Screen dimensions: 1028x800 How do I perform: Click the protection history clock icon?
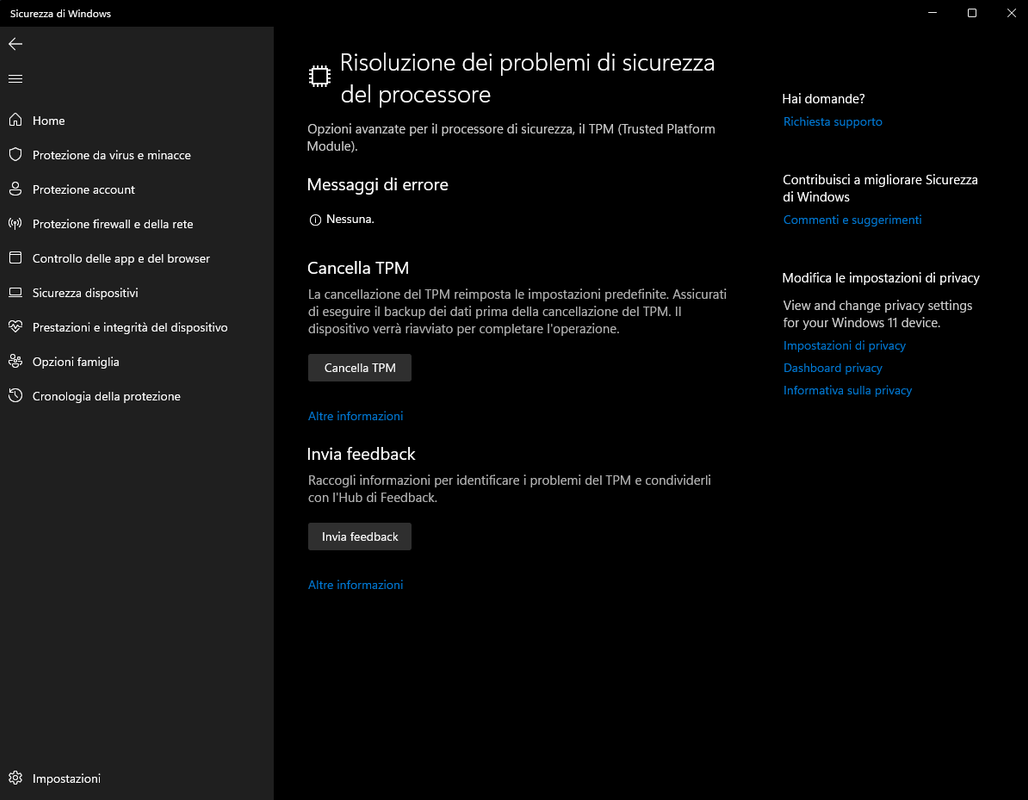coord(15,395)
